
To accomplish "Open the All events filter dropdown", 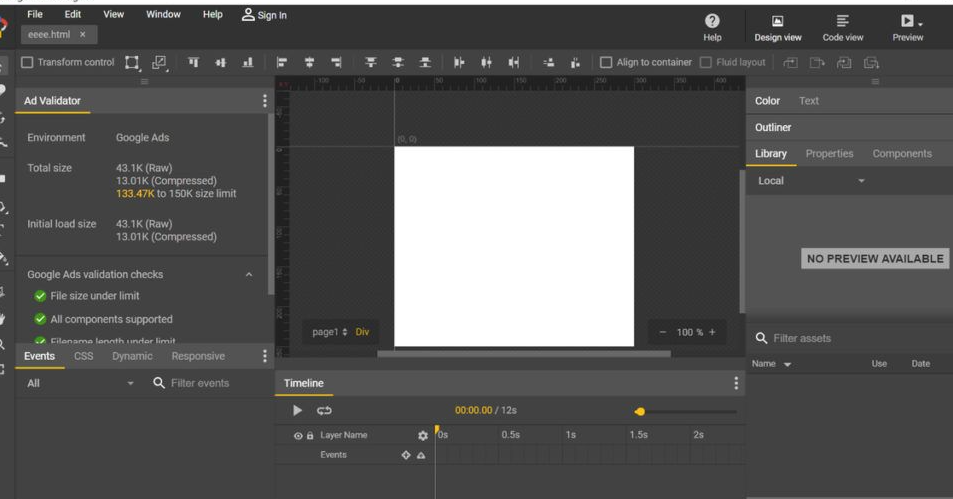I will click(x=80, y=384).
